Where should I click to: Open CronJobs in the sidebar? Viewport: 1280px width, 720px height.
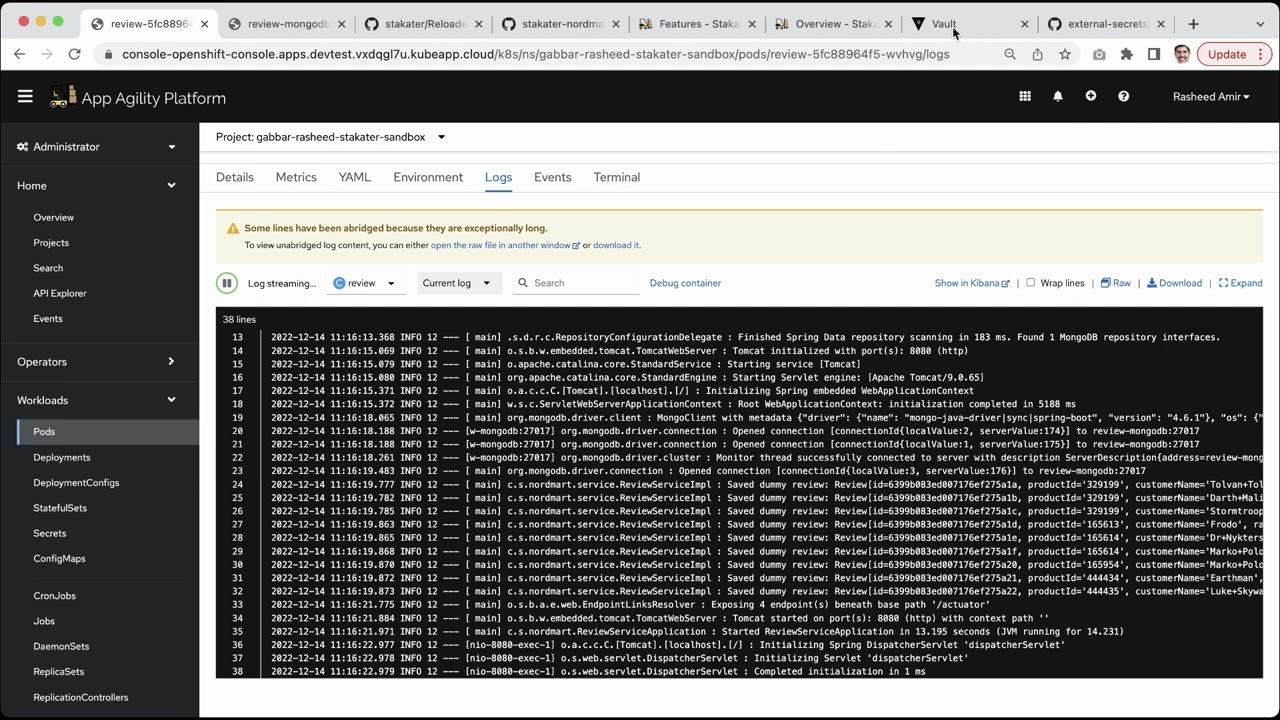click(55, 596)
